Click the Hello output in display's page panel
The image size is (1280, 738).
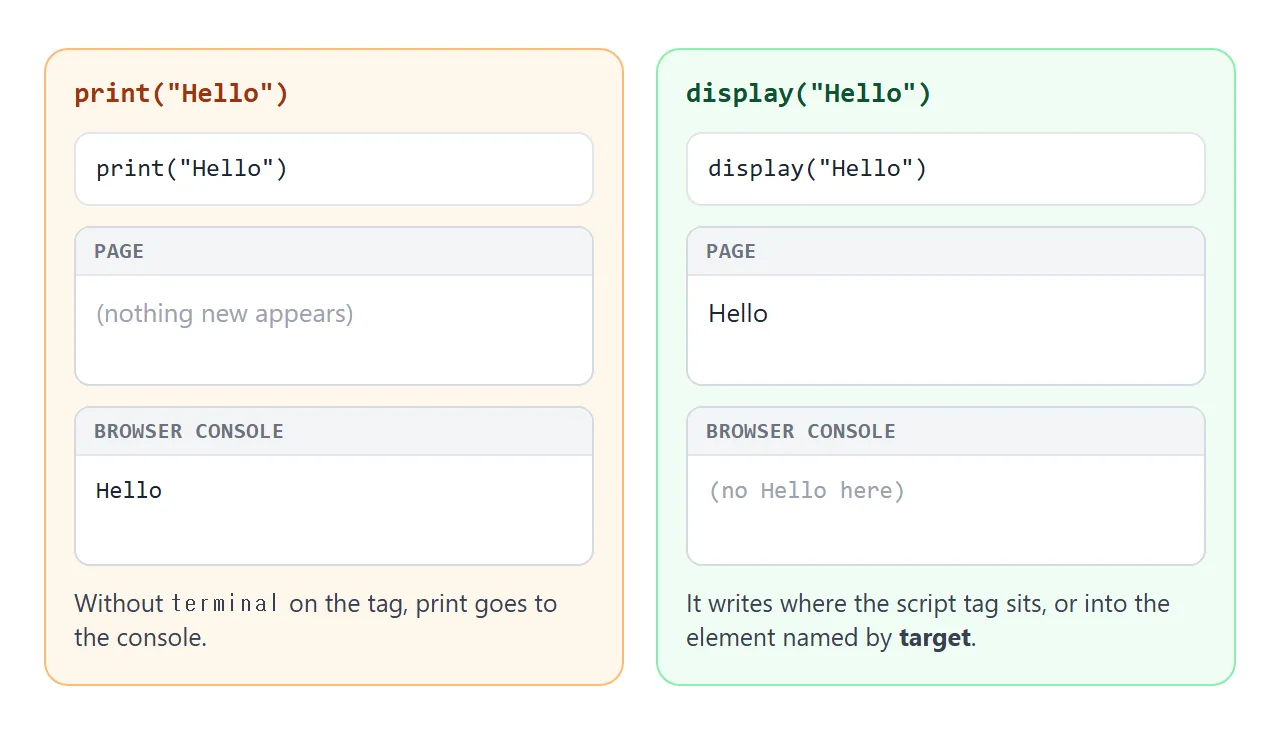[738, 314]
